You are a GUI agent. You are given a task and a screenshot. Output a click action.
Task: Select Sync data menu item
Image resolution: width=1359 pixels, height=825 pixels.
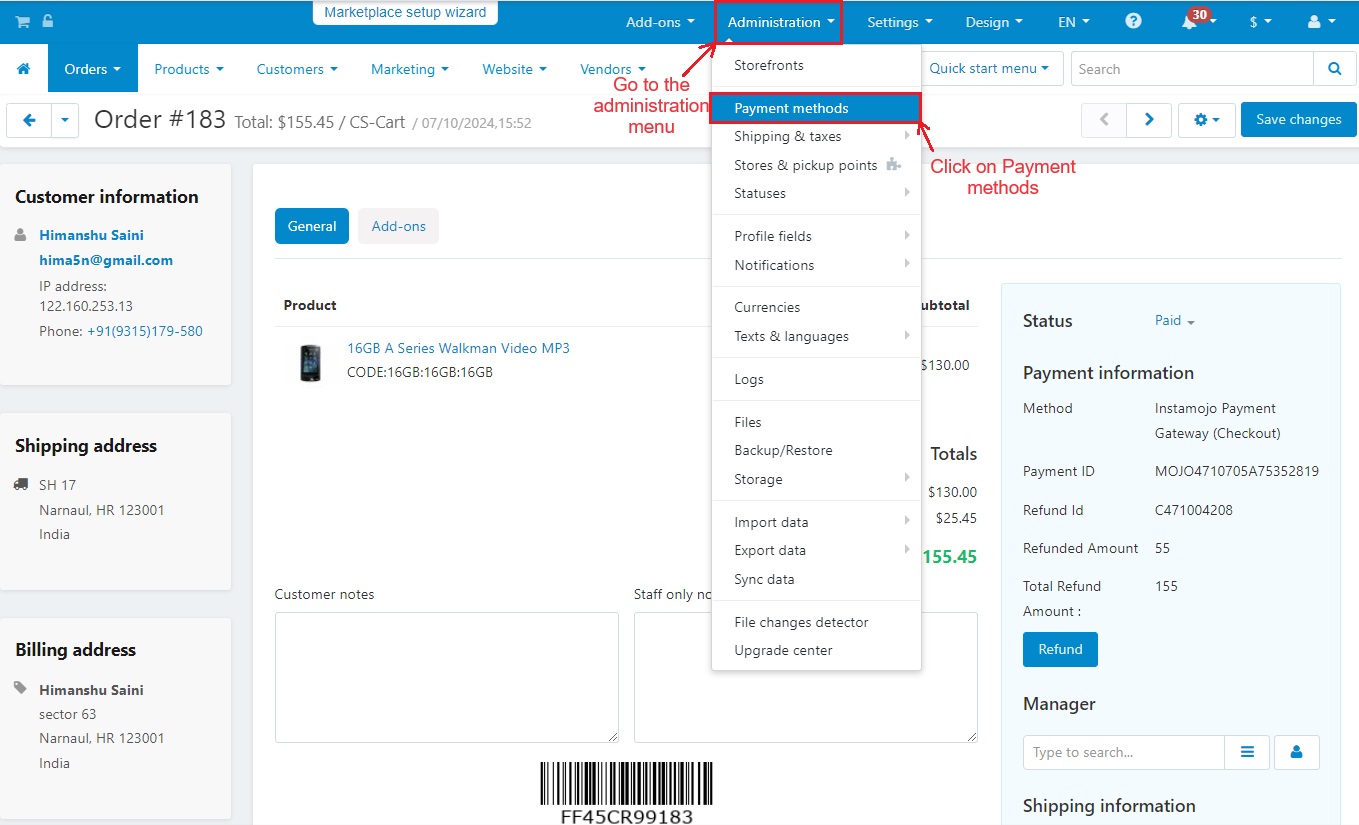(x=816, y=579)
